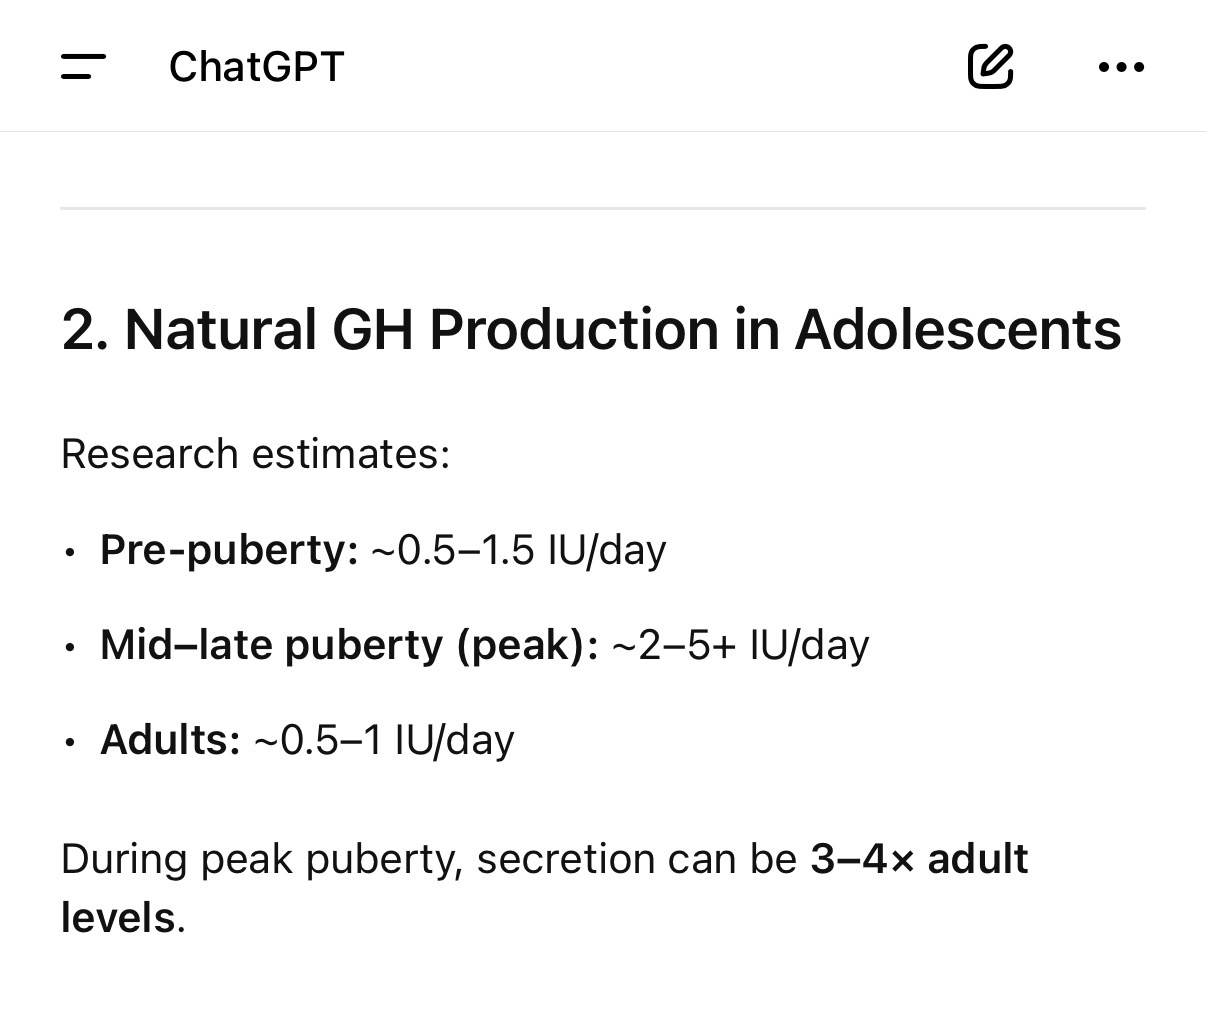Viewport: 1206px width, 1017px height.
Task: Open the three-dot more options menu
Action: [1121, 67]
